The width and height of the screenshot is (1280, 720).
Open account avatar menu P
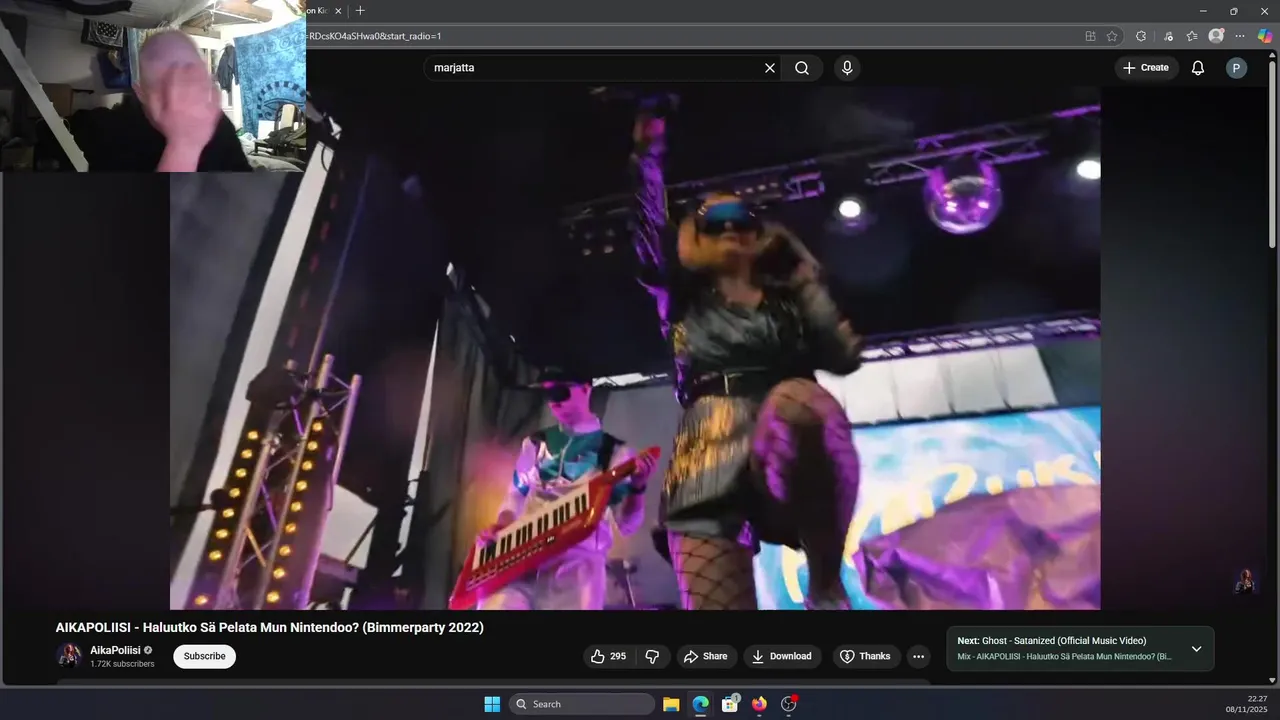1237,68
